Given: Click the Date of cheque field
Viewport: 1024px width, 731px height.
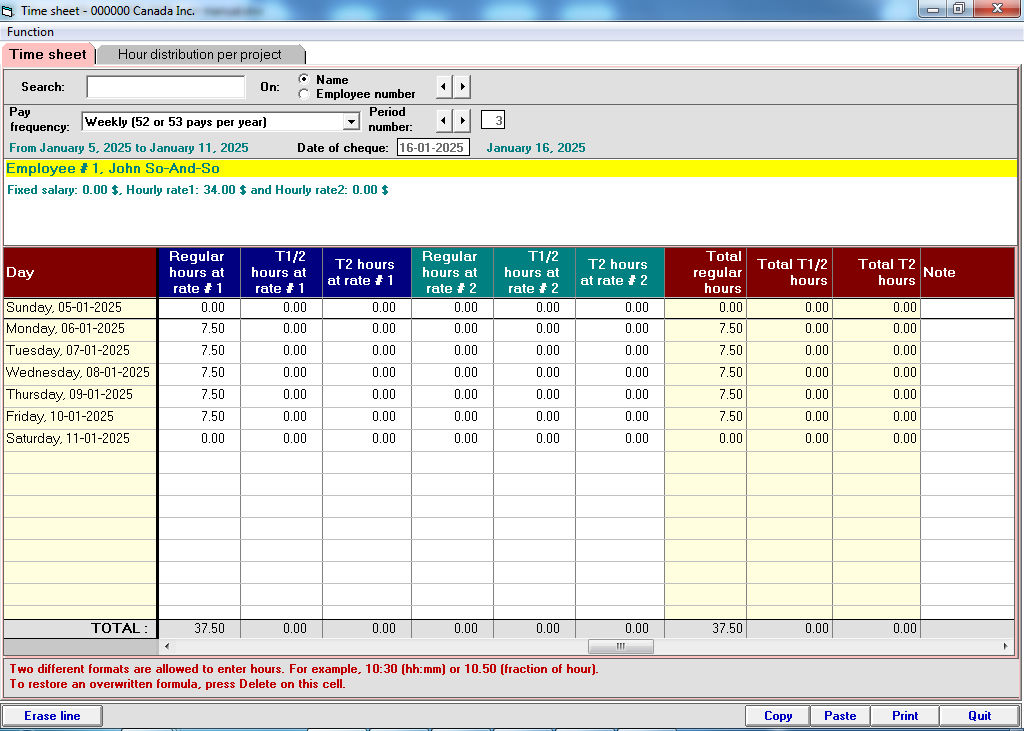Looking at the screenshot, I should pos(433,148).
